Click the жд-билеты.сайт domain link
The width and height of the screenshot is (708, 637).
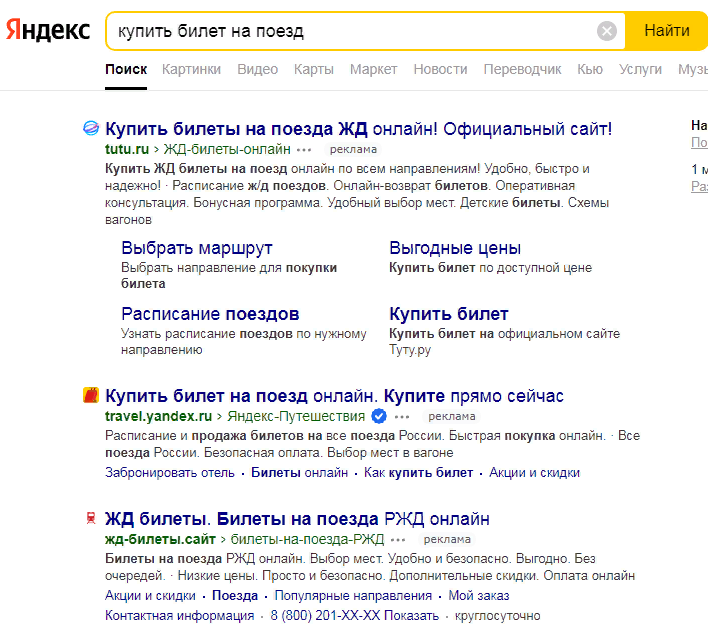click(160, 539)
